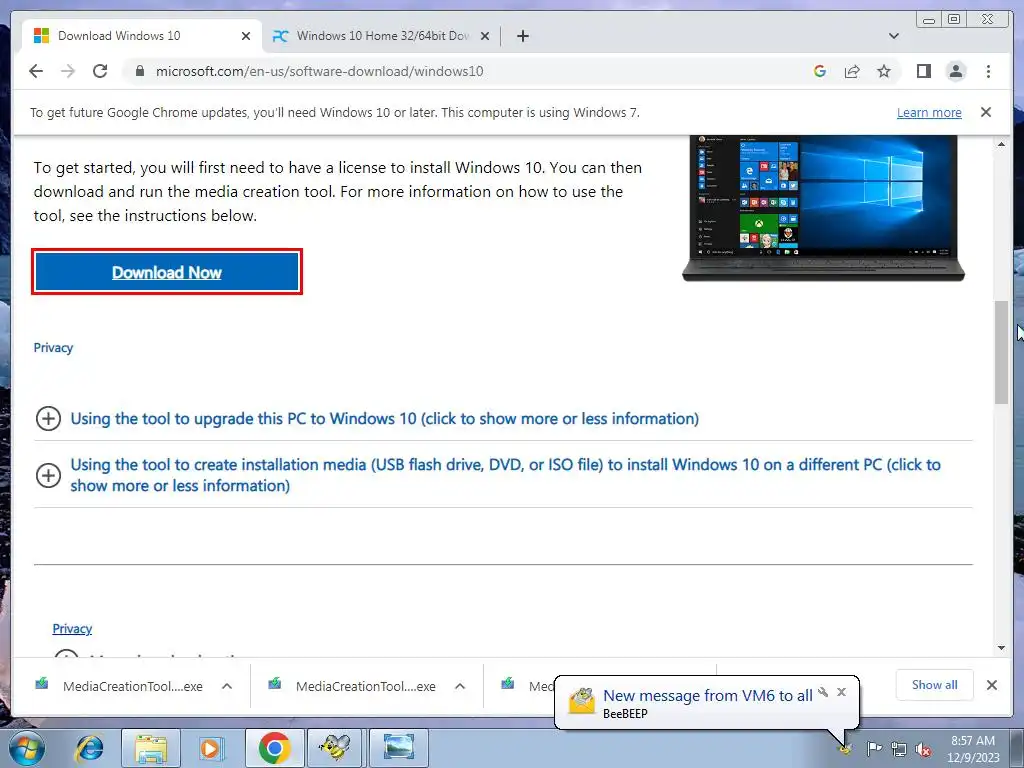Viewport: 1024px width, 768px height.
Task: Switch to Windows 10 Home 32/64bit tab
Action: [x=382, y=36]
